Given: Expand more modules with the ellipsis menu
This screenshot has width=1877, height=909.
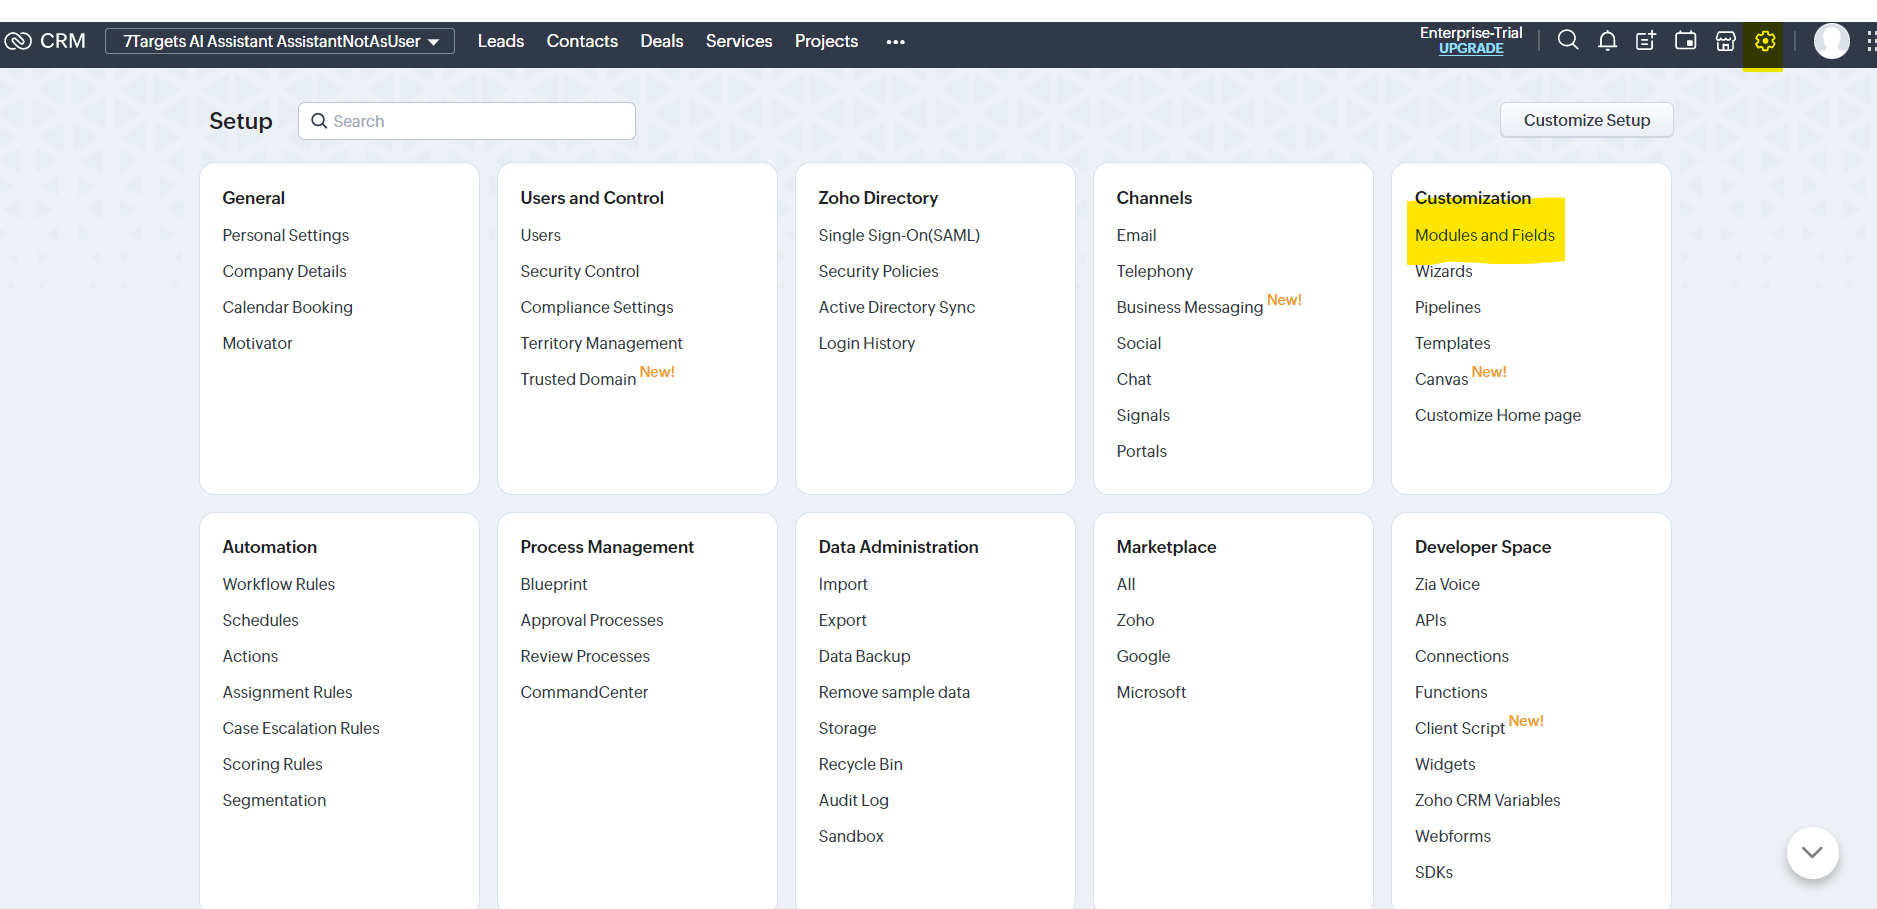Looking at the screenshot, I should [x=895, y=42].
